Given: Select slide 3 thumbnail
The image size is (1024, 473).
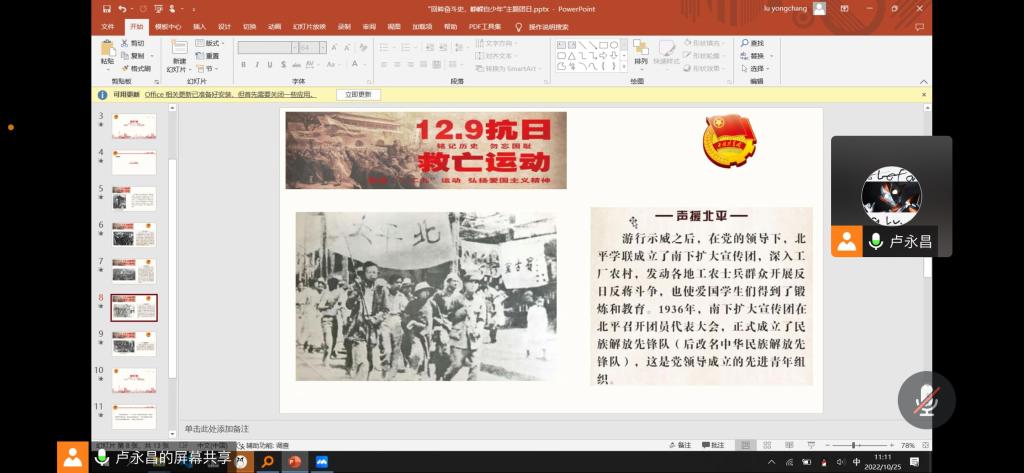Looking at the screenshot, I should pyautogui.click(x=134, y=126).
